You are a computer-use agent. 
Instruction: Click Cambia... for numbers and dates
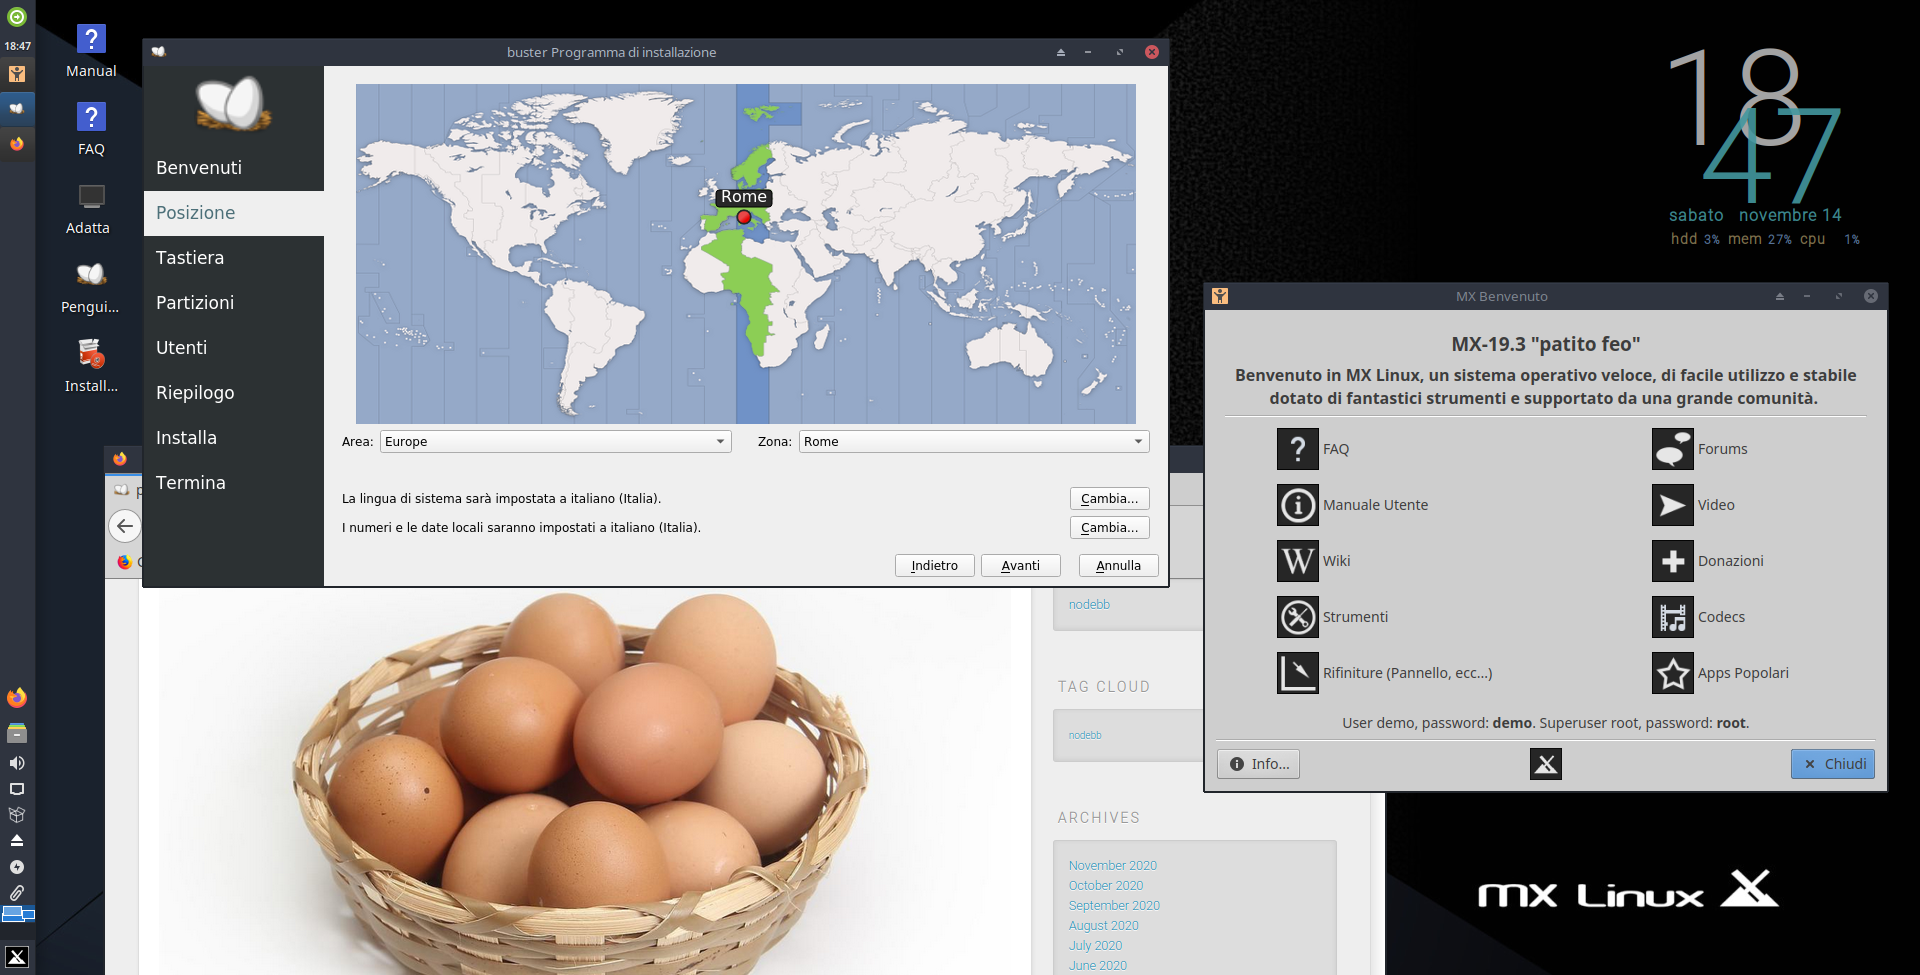click(x=1110, y=527)
